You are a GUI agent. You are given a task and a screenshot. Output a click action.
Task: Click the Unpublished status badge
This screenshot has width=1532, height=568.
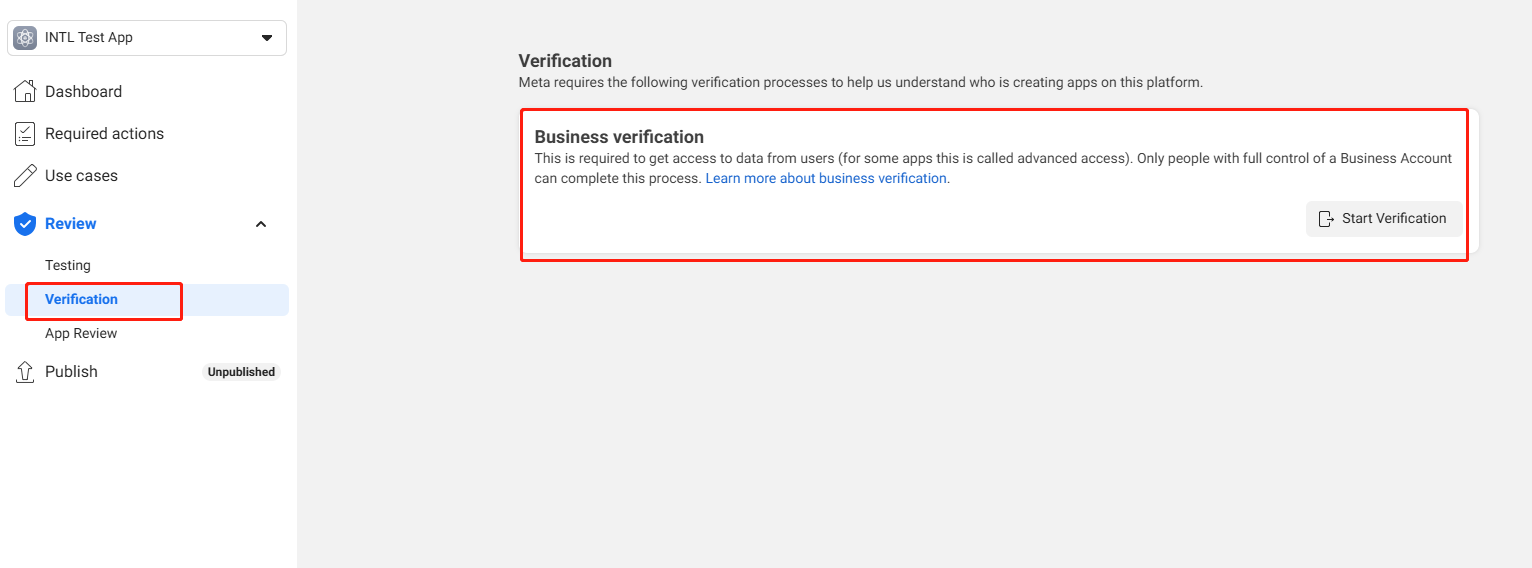click(241, 372)
